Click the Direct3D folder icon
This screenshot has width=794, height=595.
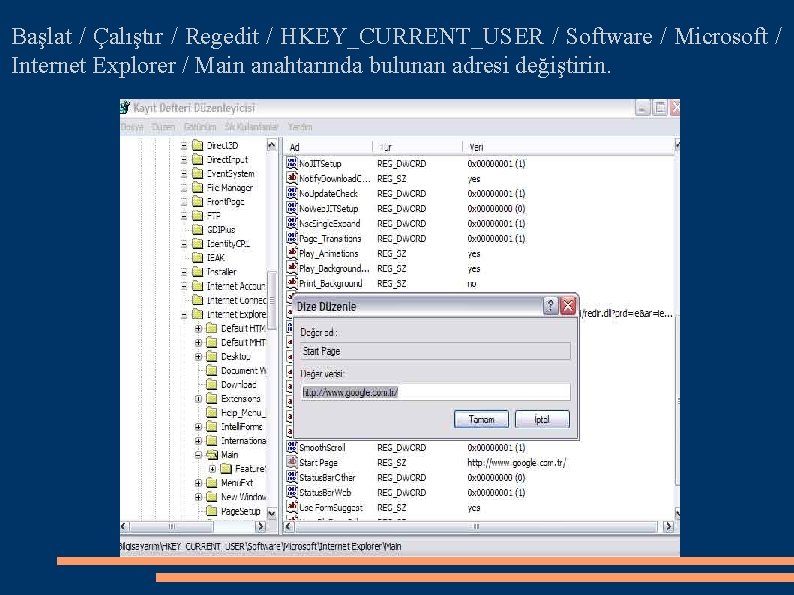197,145
